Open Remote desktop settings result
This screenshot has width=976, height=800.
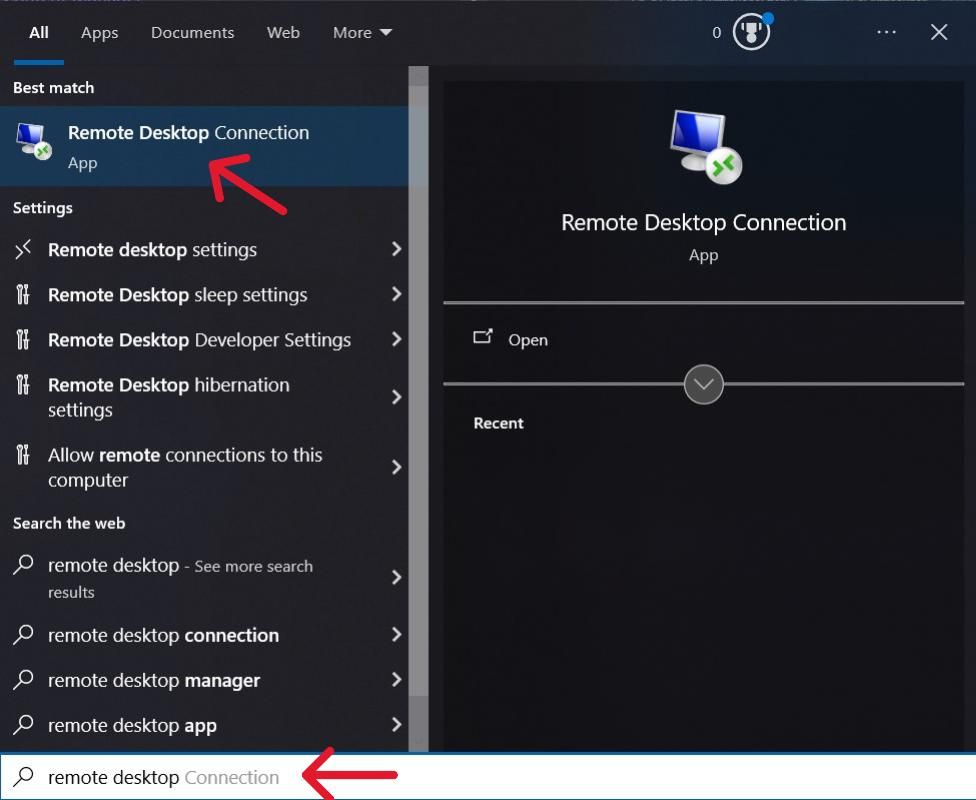coord(204,250)
